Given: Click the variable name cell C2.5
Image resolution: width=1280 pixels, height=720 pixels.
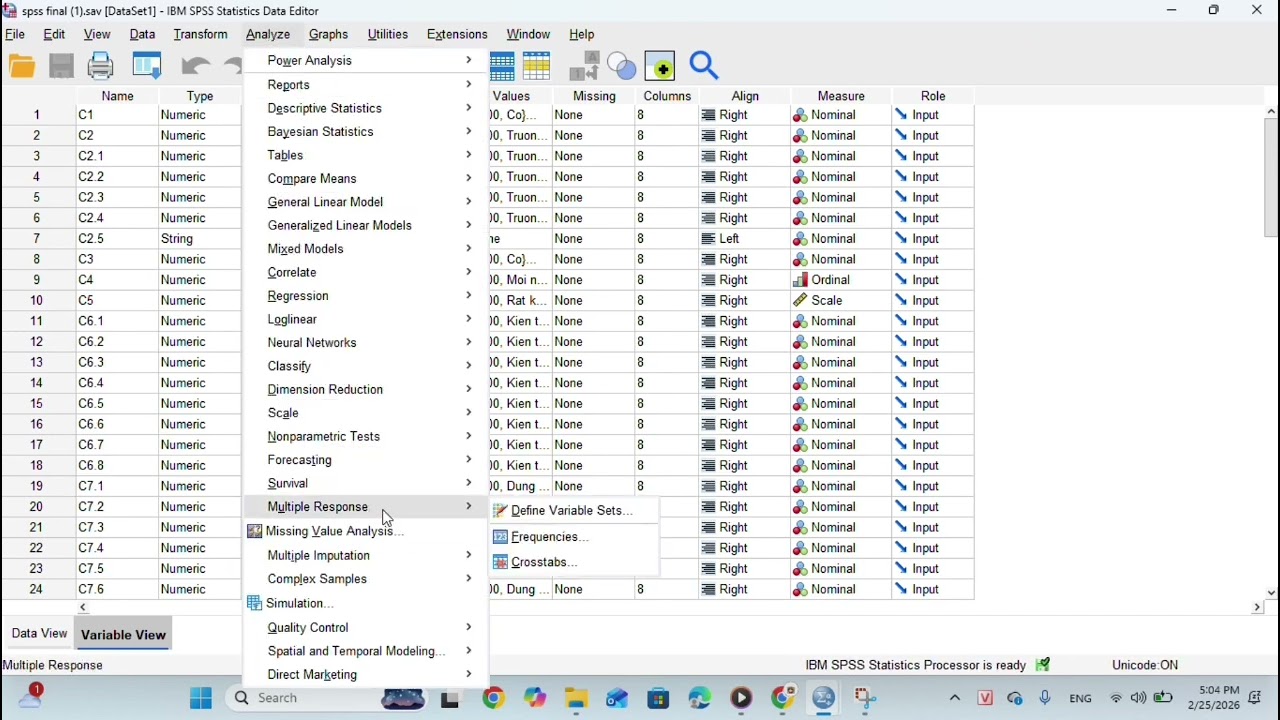Looking at the screenshot, I should tap(117, 239).
